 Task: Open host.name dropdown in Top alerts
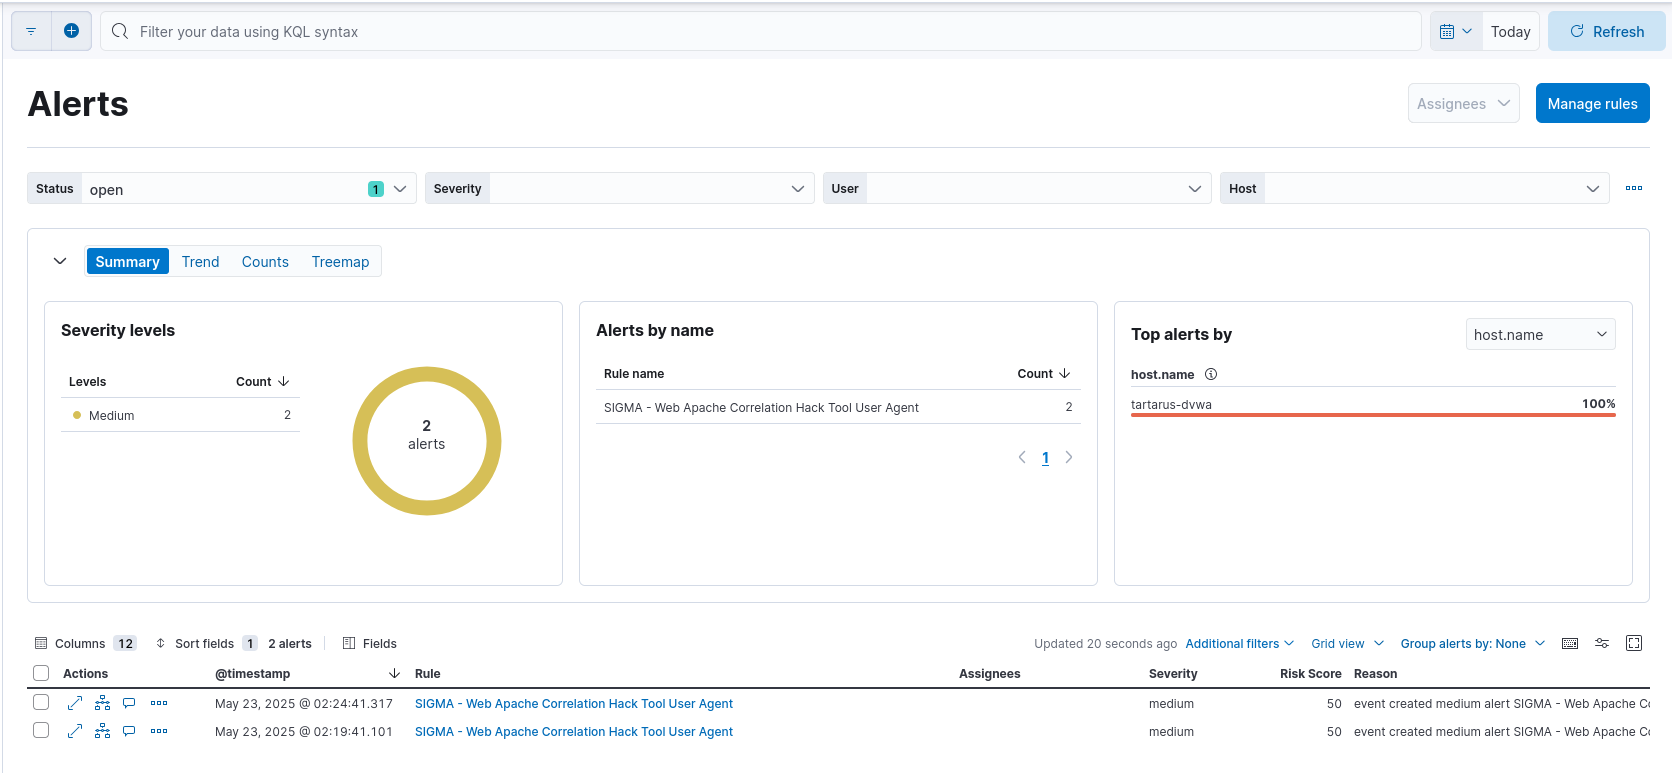pos(1540,334)
